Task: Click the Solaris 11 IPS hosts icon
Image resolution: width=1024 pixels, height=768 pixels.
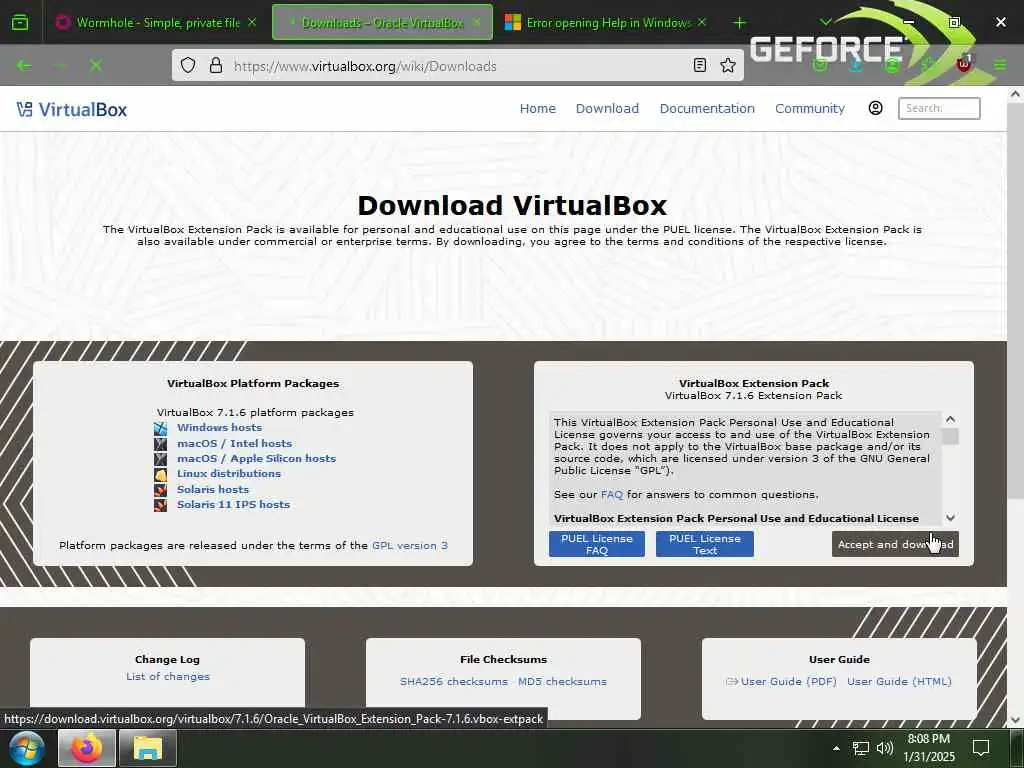Action: (161, 505)
